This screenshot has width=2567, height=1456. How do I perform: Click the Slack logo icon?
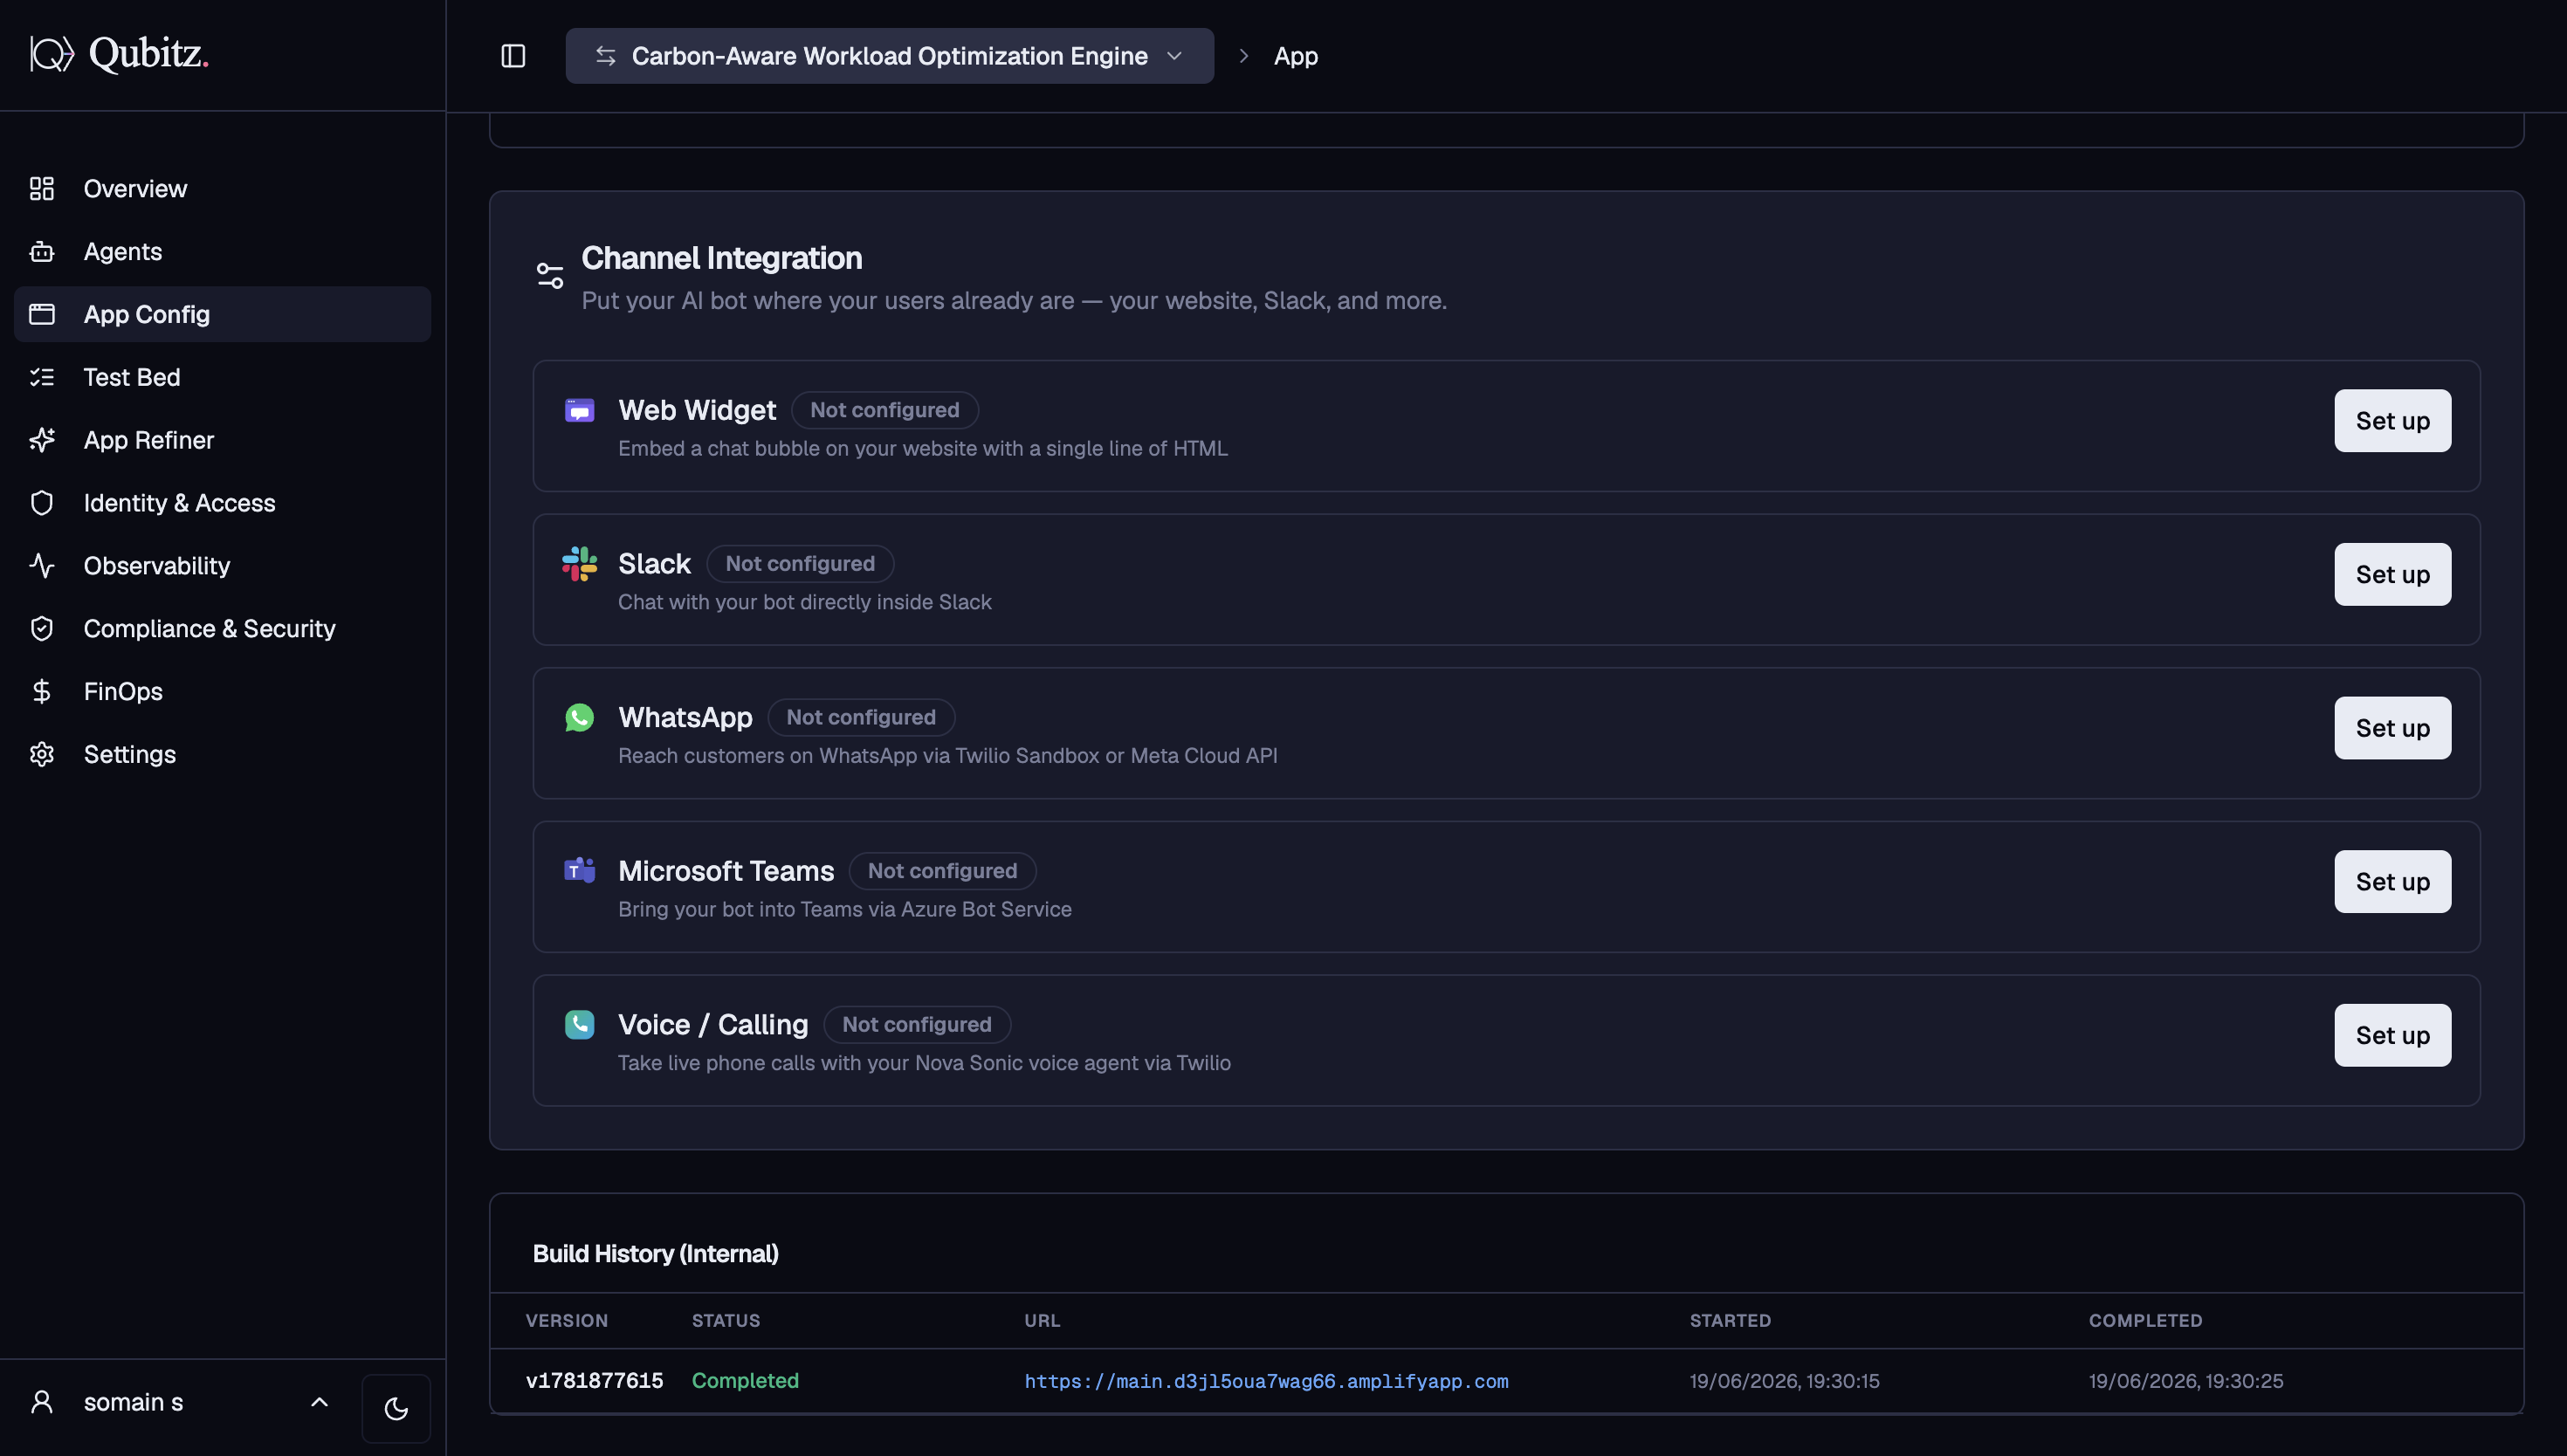(580, 564)
